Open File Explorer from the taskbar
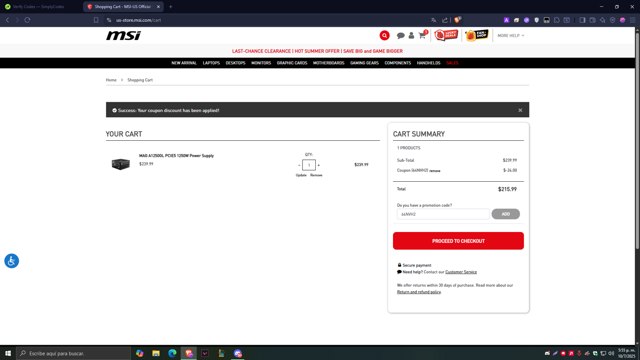Screen dimensions: 640x360 (x=156, y=353)
